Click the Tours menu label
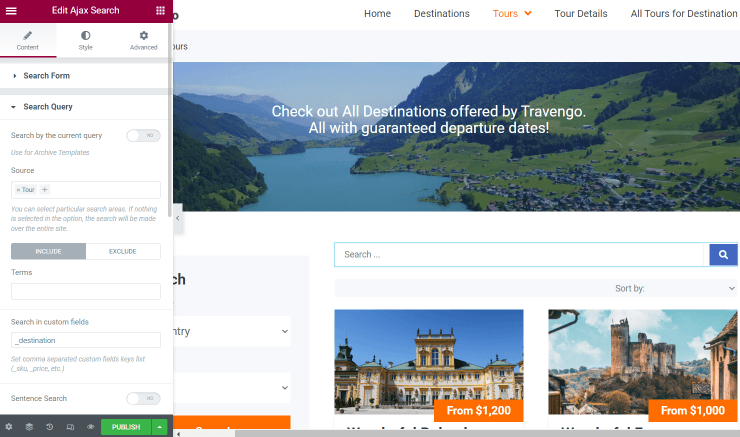Image resolution: width=740 pixels, height=437 pixels. pos(505,14)
